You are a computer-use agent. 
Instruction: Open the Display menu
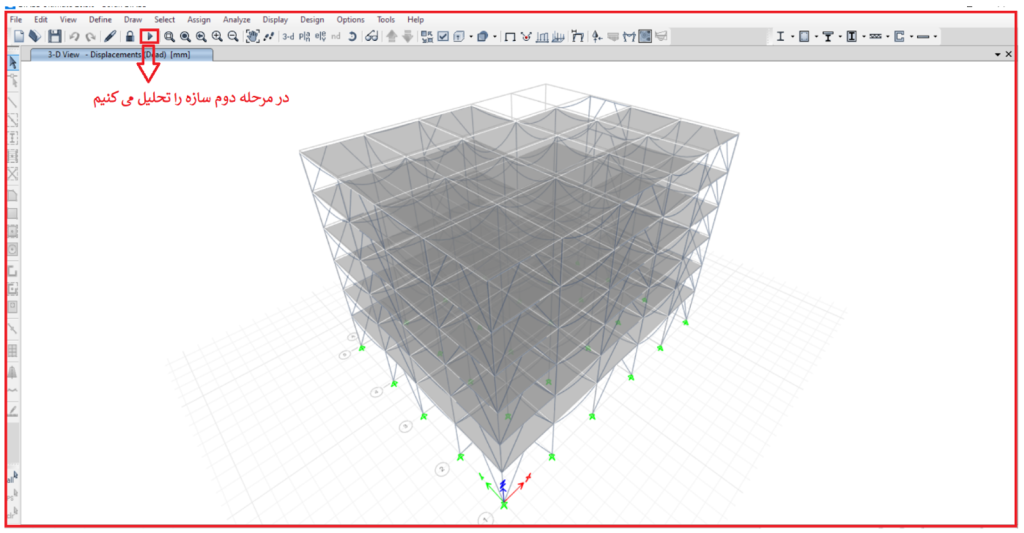click(275, 20)
